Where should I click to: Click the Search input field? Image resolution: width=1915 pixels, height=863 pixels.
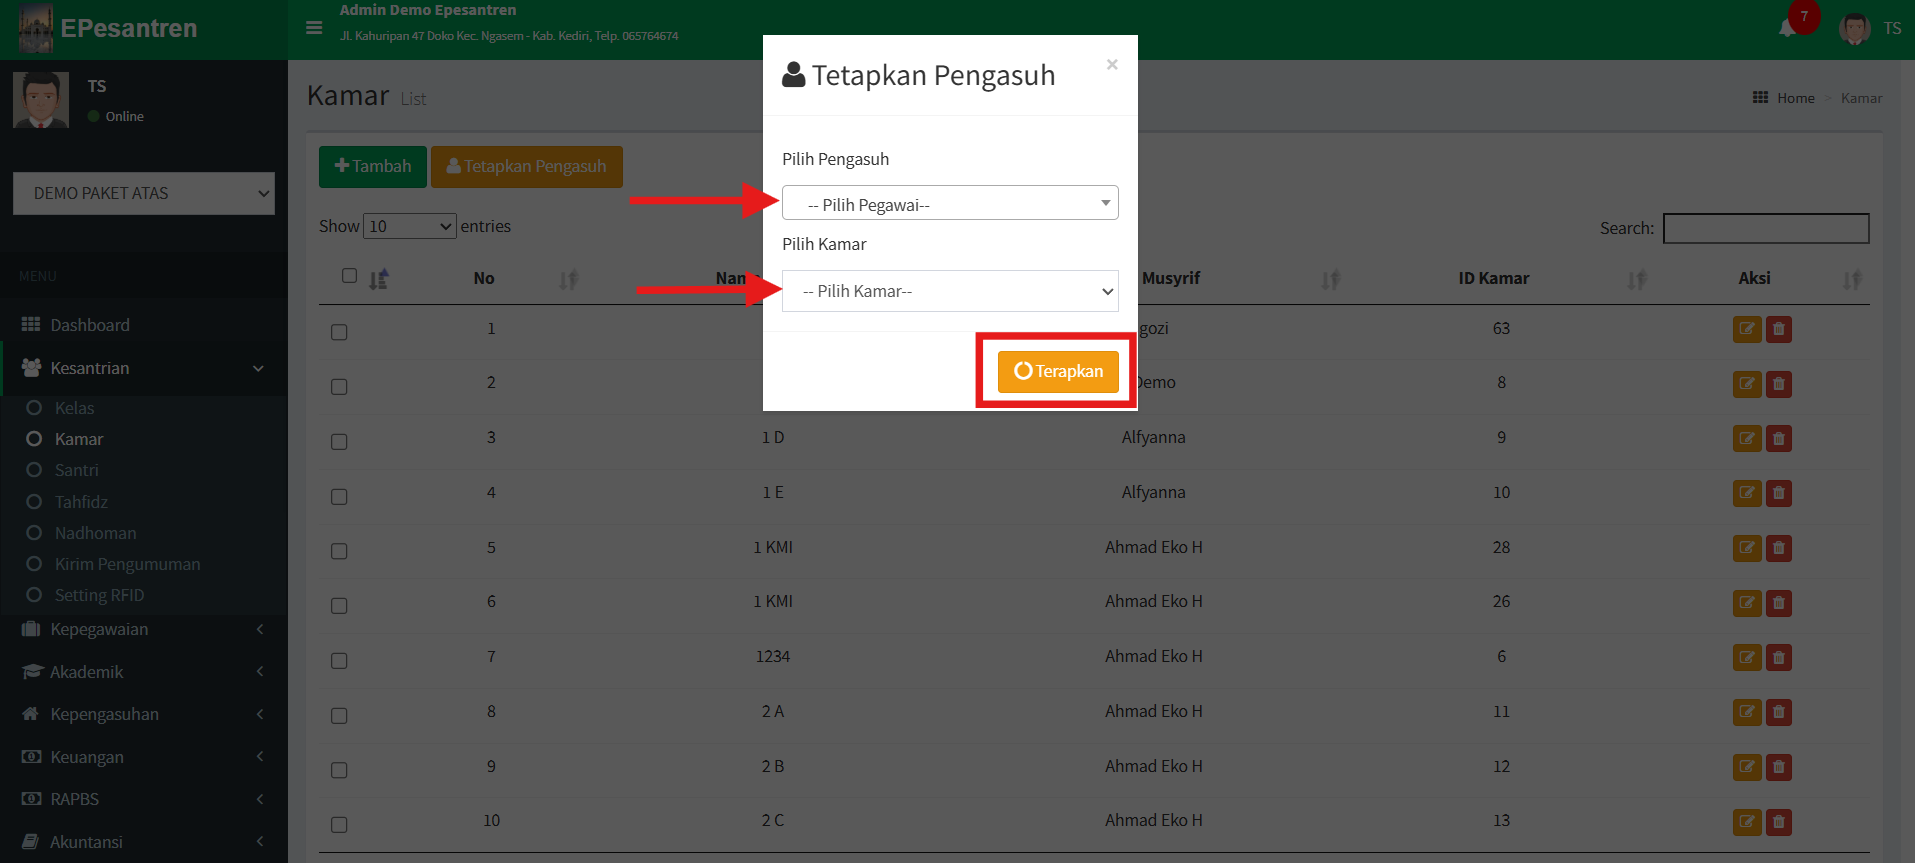(1765, 228)
